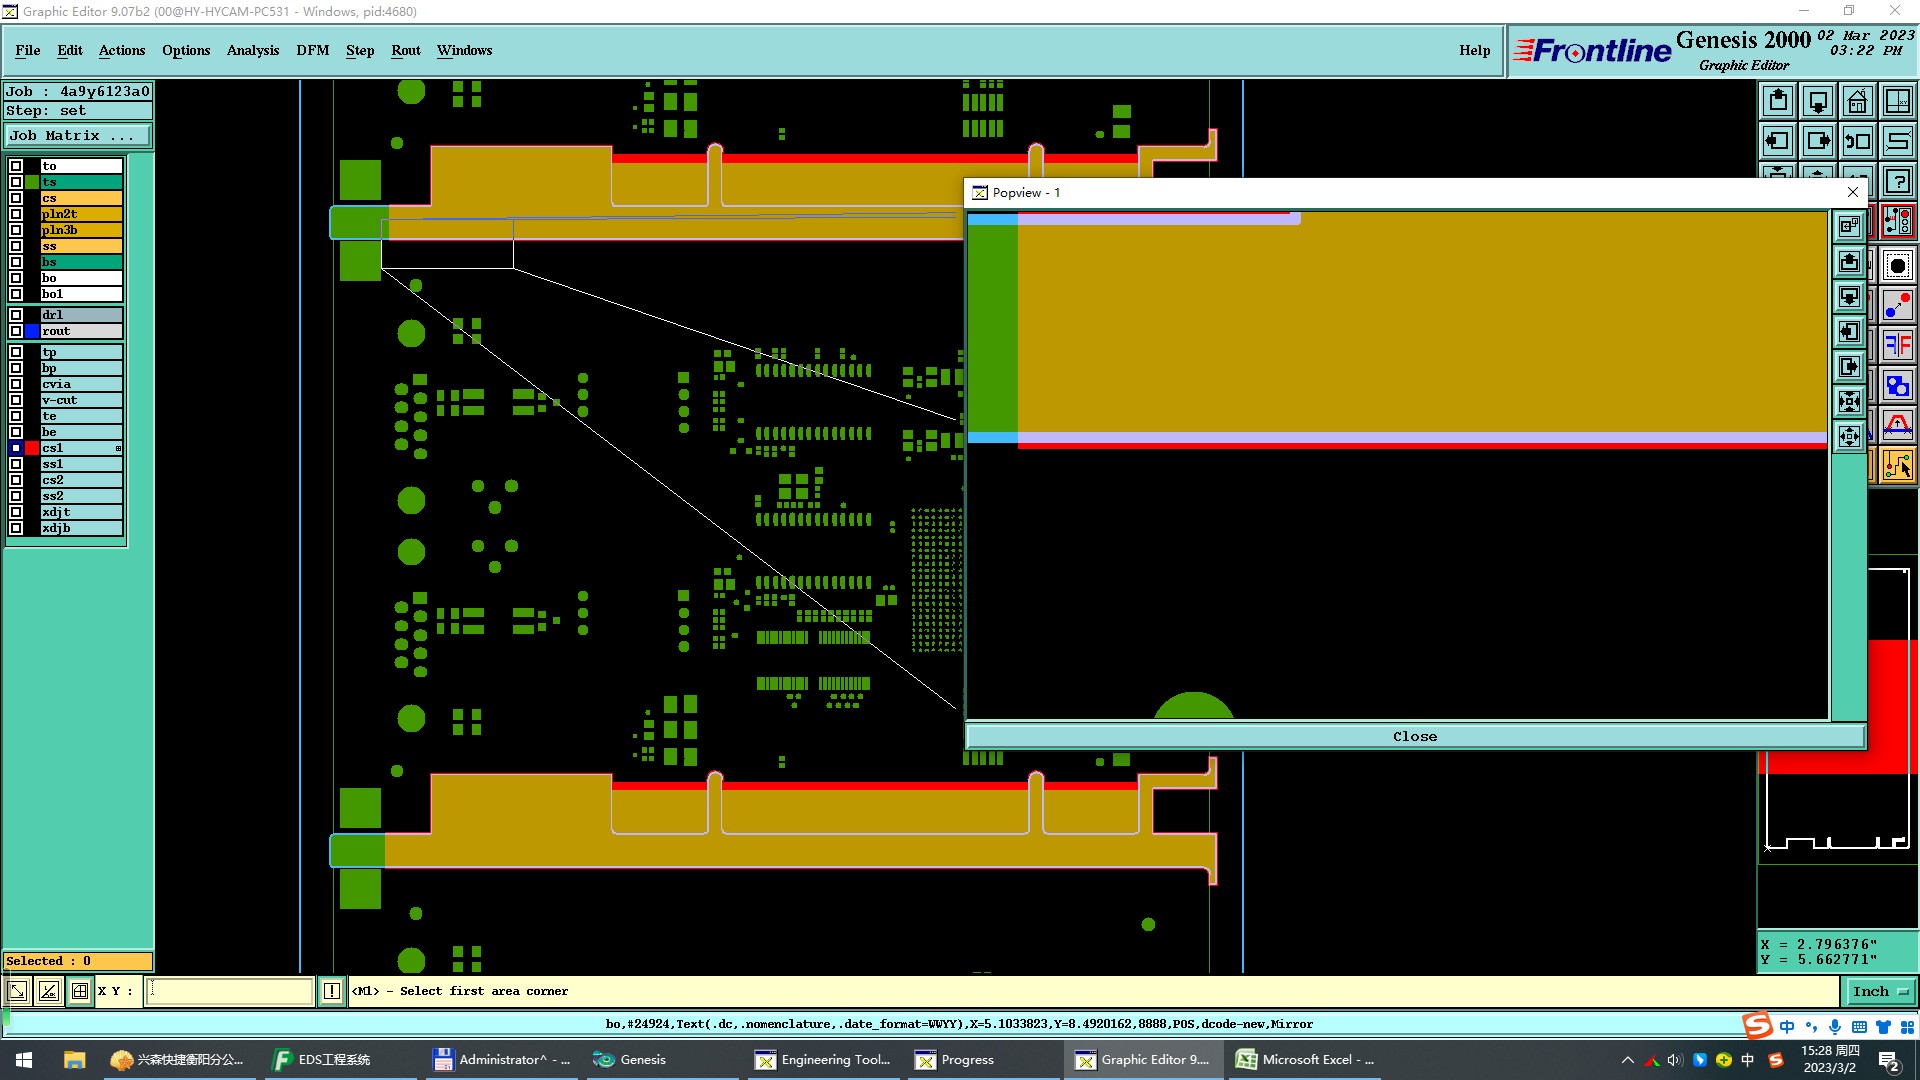The height and width of the screenshot is (1080, 1920).
Task: Click the X Y coordinate input field
Action: point(230,991)
